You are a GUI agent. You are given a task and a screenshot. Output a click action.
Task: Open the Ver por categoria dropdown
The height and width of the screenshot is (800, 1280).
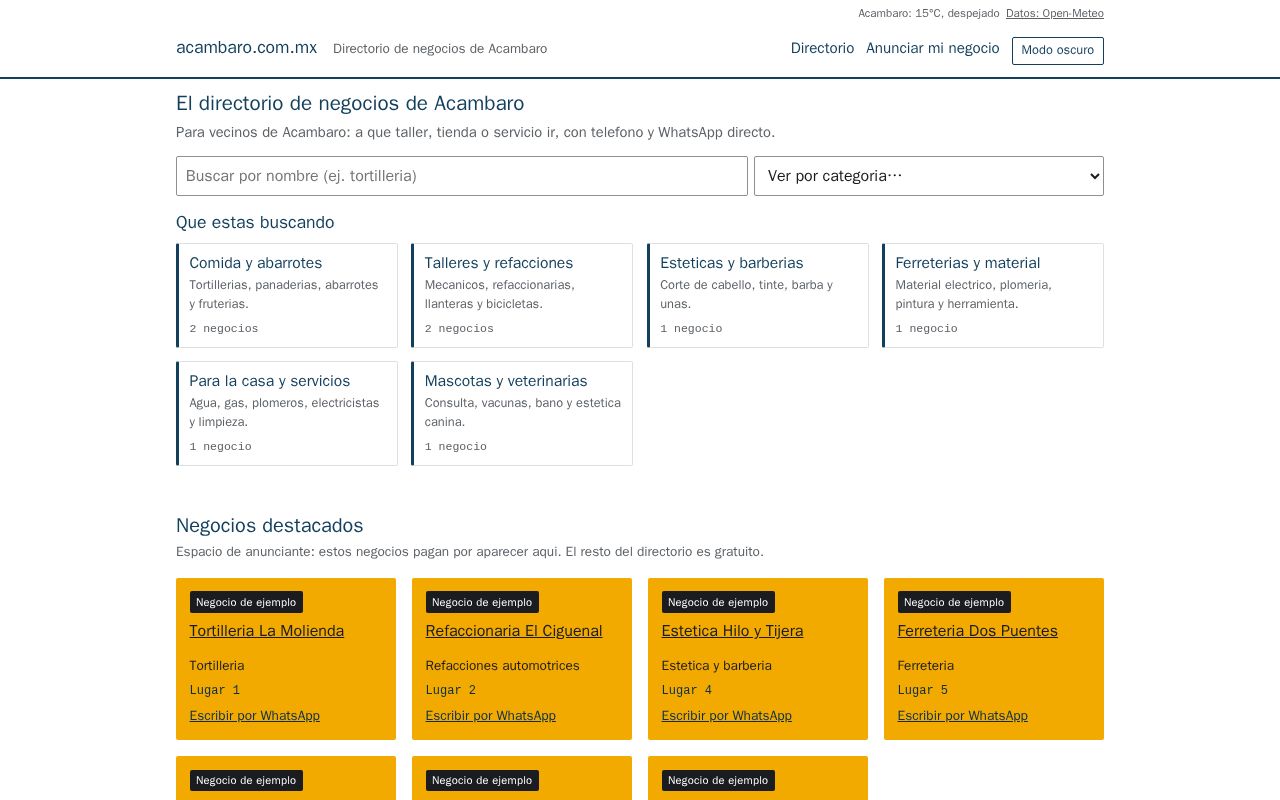point(929,176)
